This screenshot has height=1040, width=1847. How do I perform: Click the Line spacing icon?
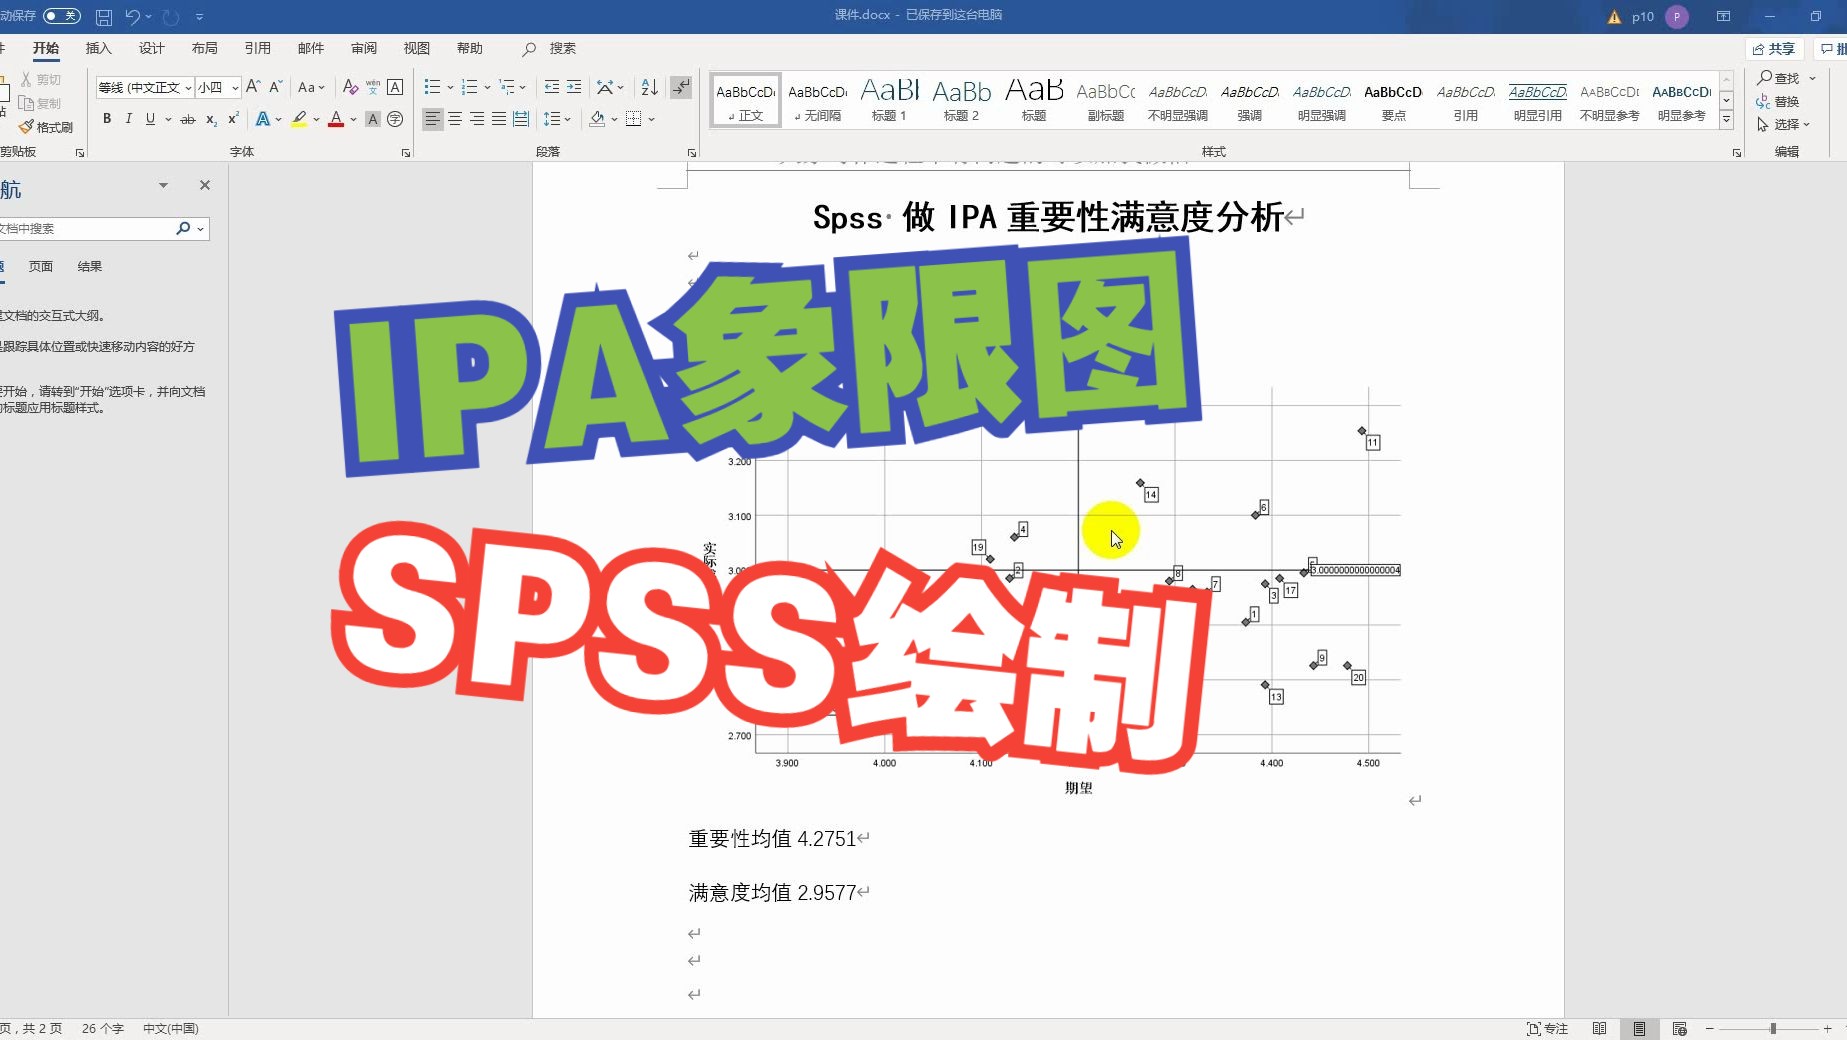click(x=552, y=119)
